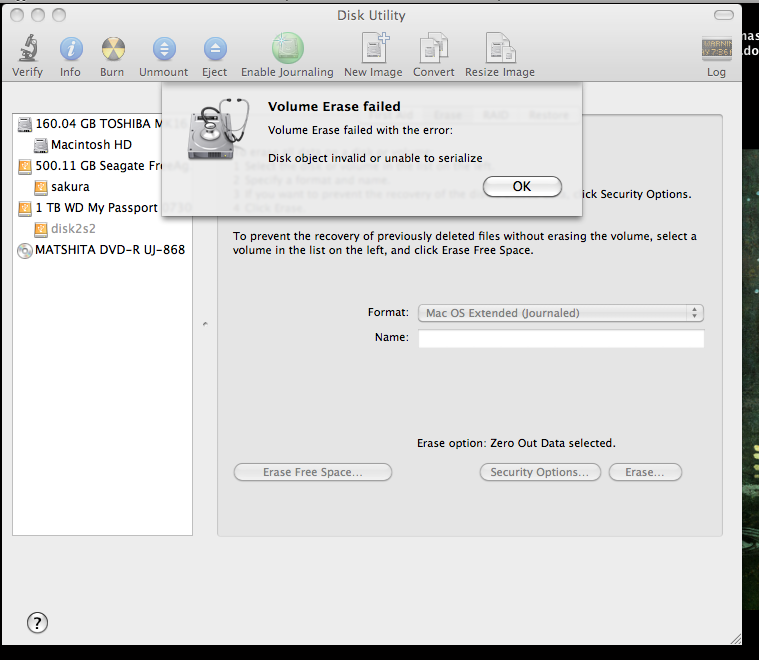759x660 pixels.
Task: Click the Disk Utility icon in the error dialog
Action: click(x=218, y=129)
